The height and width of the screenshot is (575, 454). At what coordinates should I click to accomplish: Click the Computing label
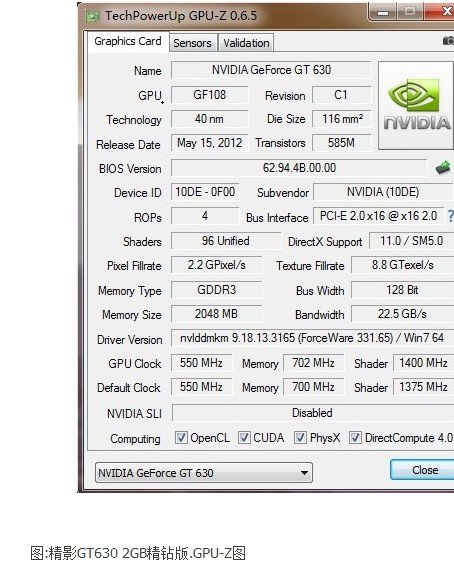coord(135,439)
